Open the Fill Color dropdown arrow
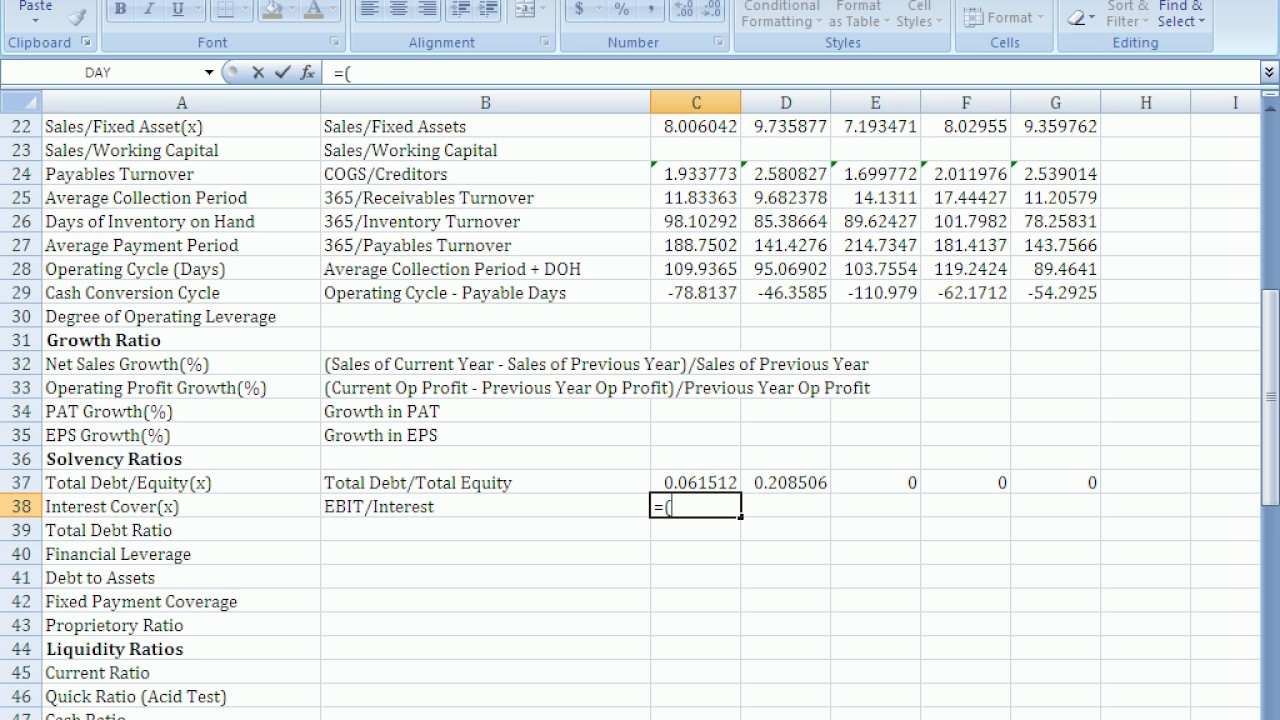1280x720 pixels. (291, 10)
